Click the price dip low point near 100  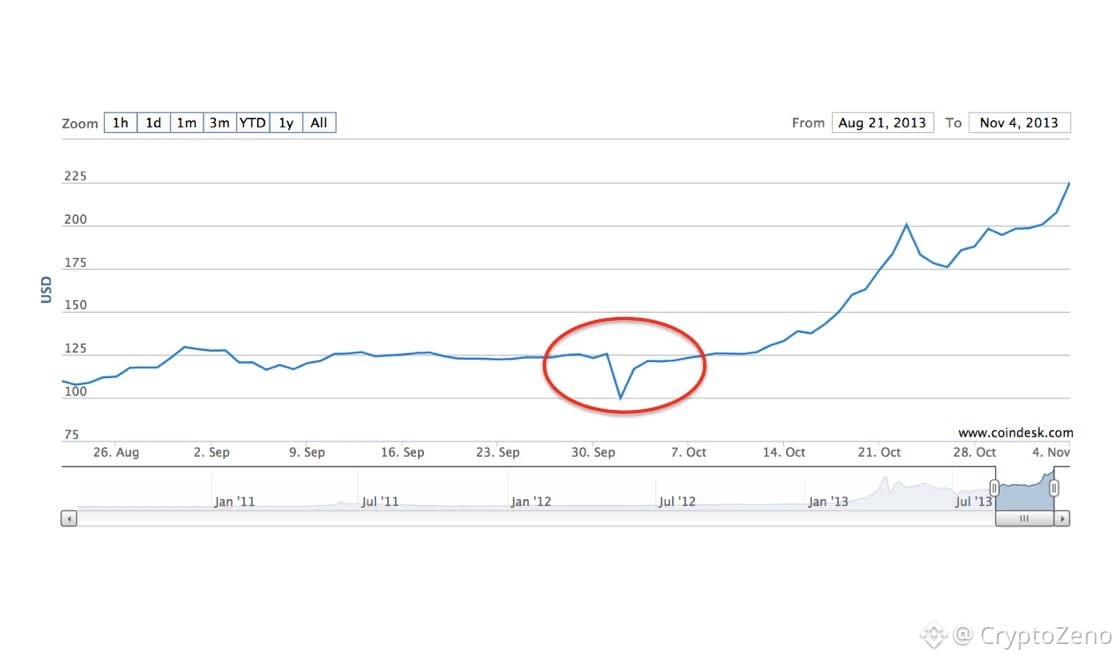[x=621, y=397]
